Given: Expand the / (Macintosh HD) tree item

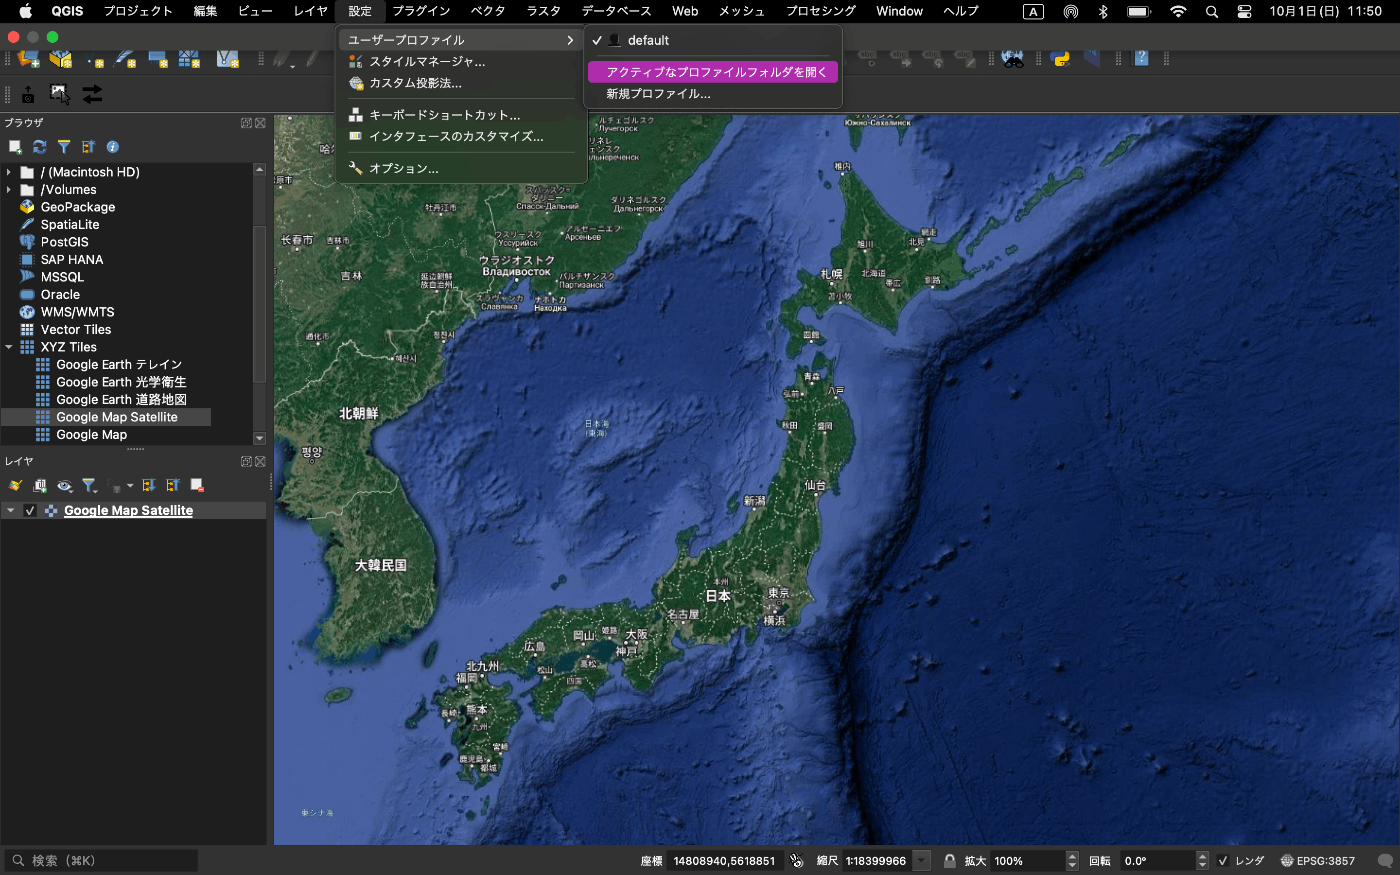Looking at the screenshot, I should (9, 172).
